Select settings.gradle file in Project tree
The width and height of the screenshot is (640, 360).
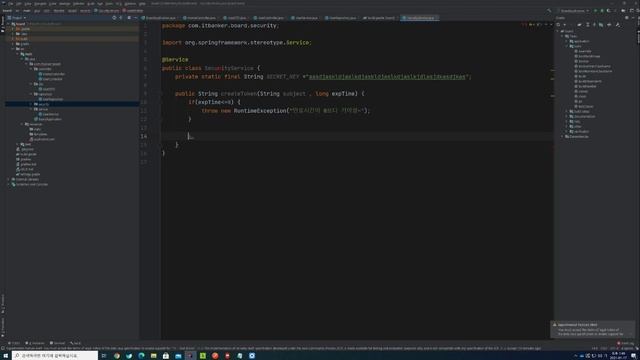point(30,174)
